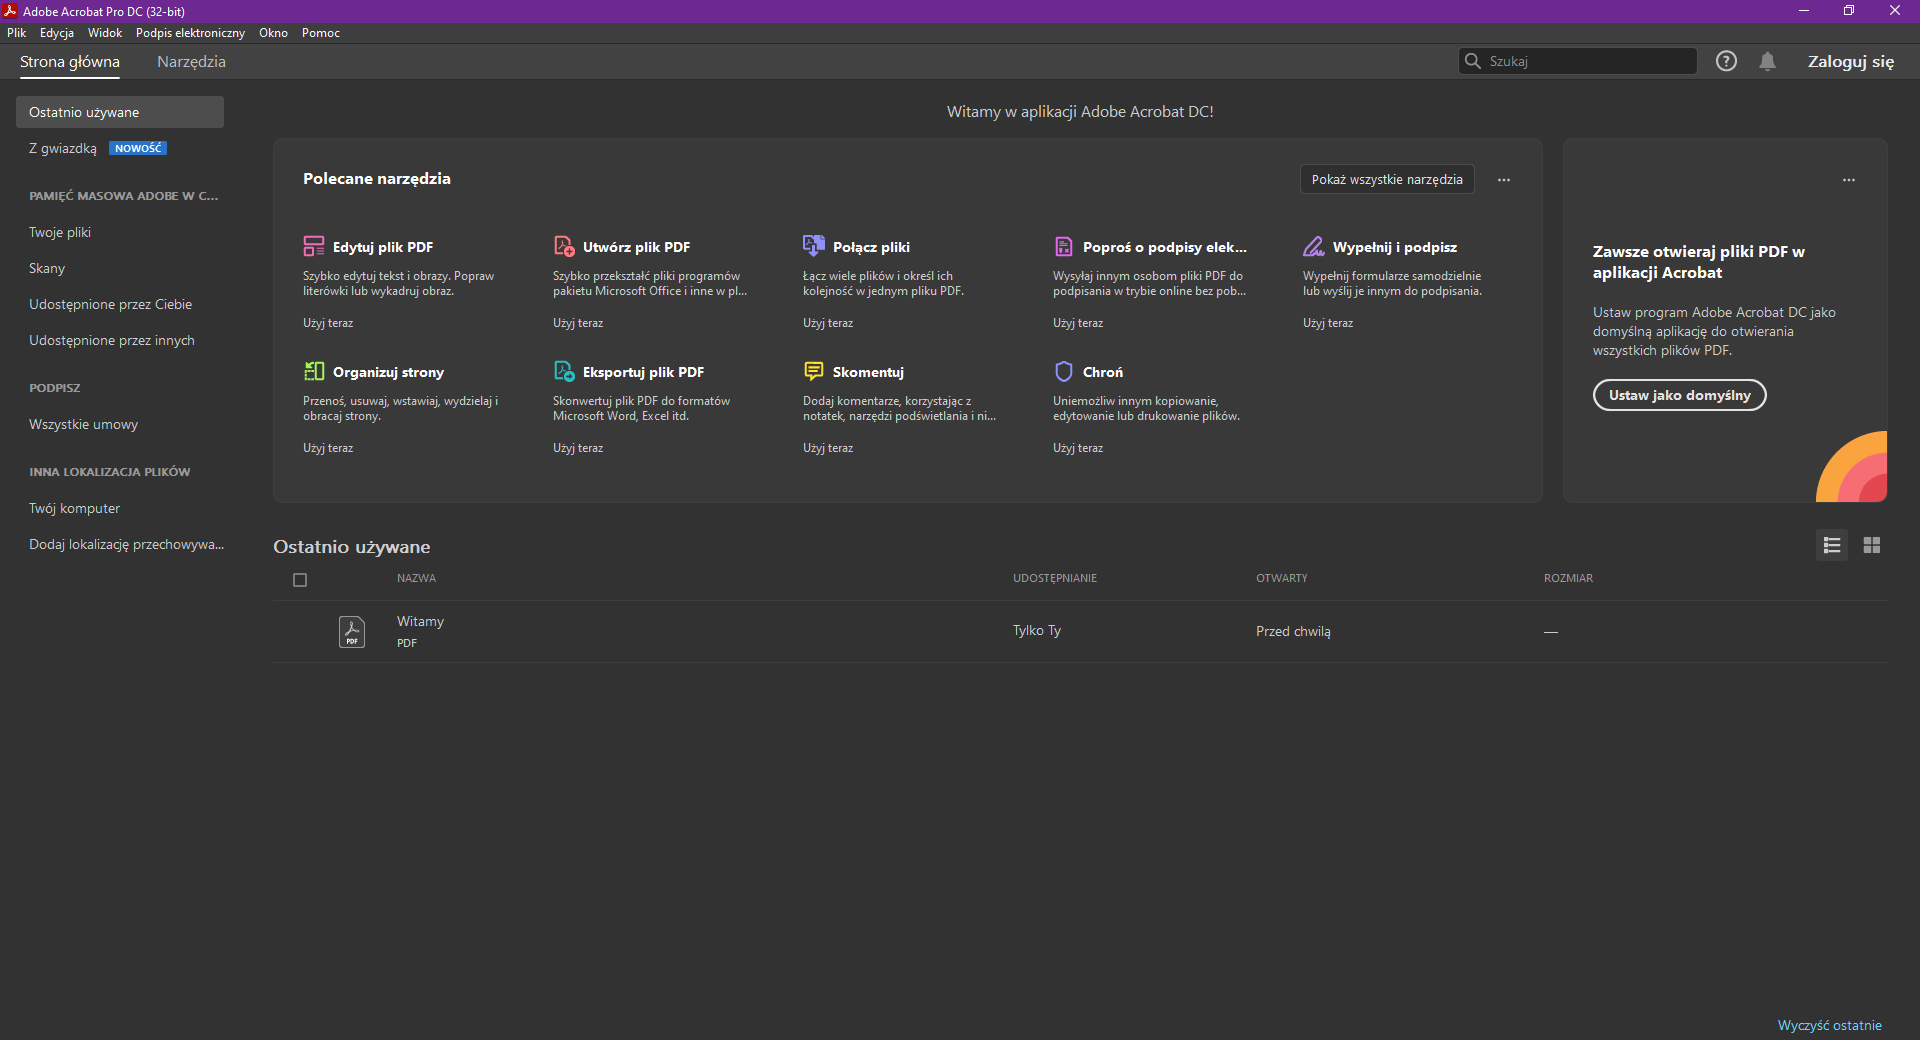Click Użyj teraz under Połącz pliki
Screen dimensions: 1920x1040
[x=828, y=323]
